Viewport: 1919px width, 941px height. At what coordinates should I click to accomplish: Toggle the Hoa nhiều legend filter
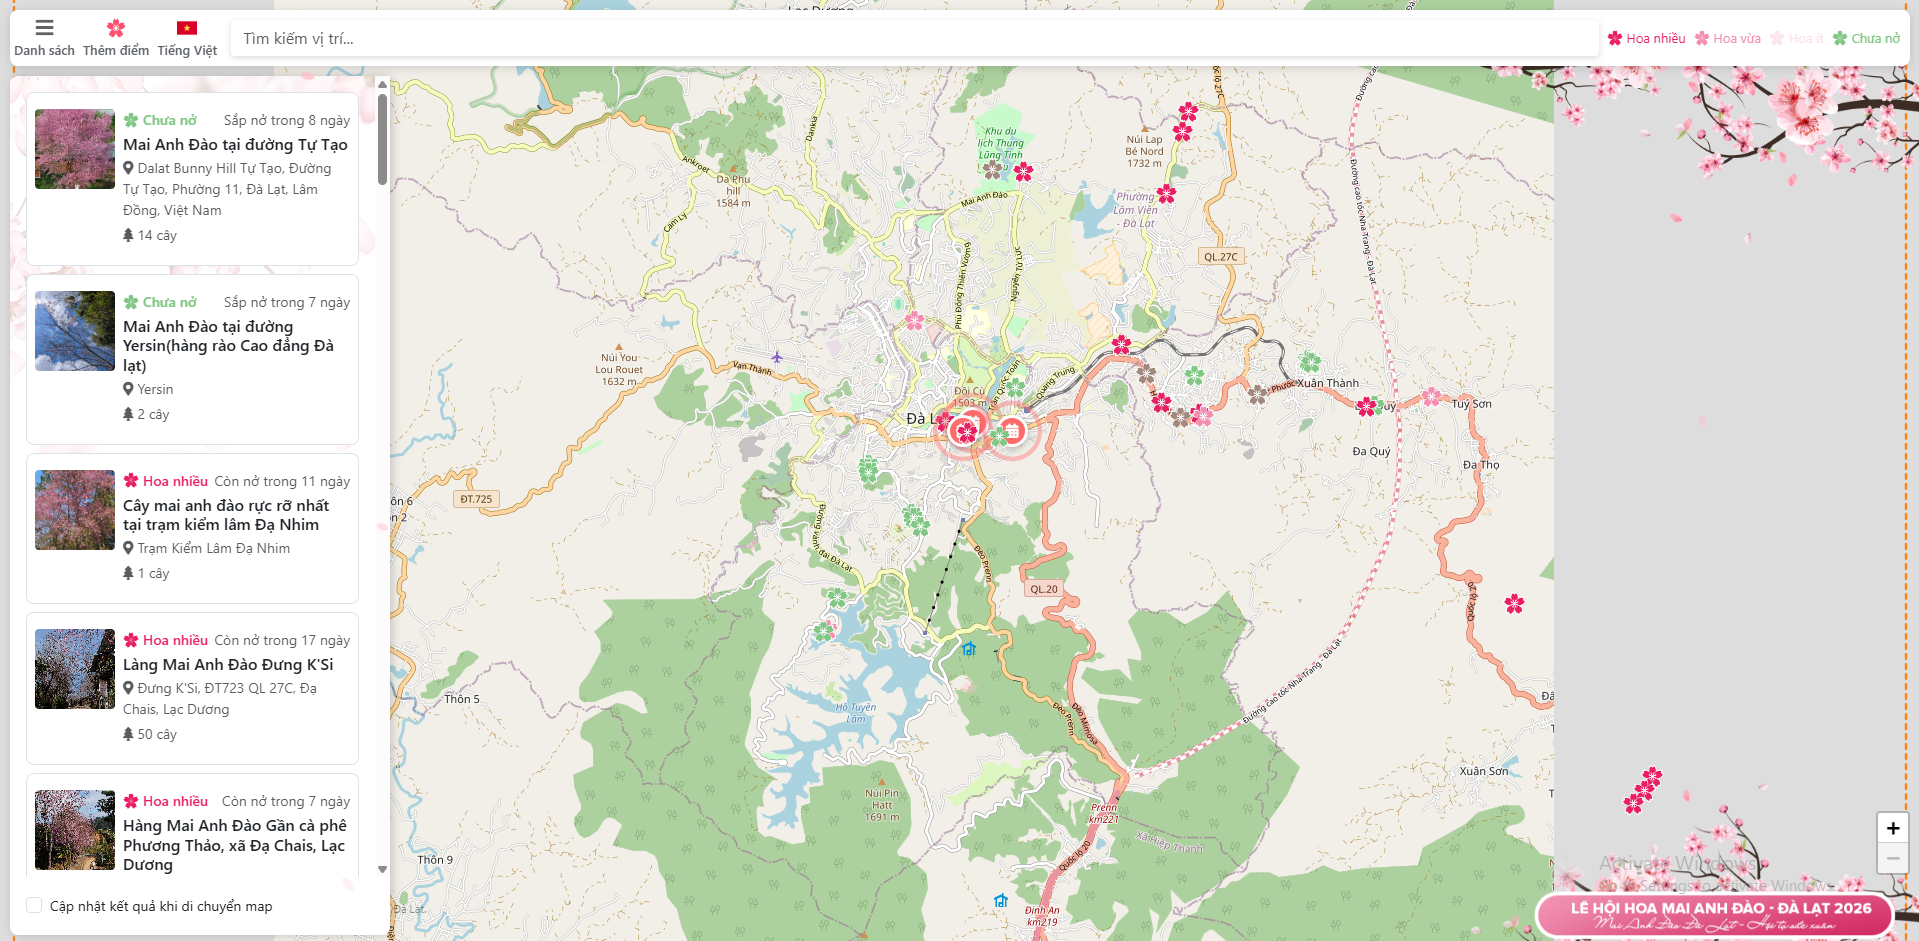click(x=1646, y=39)
